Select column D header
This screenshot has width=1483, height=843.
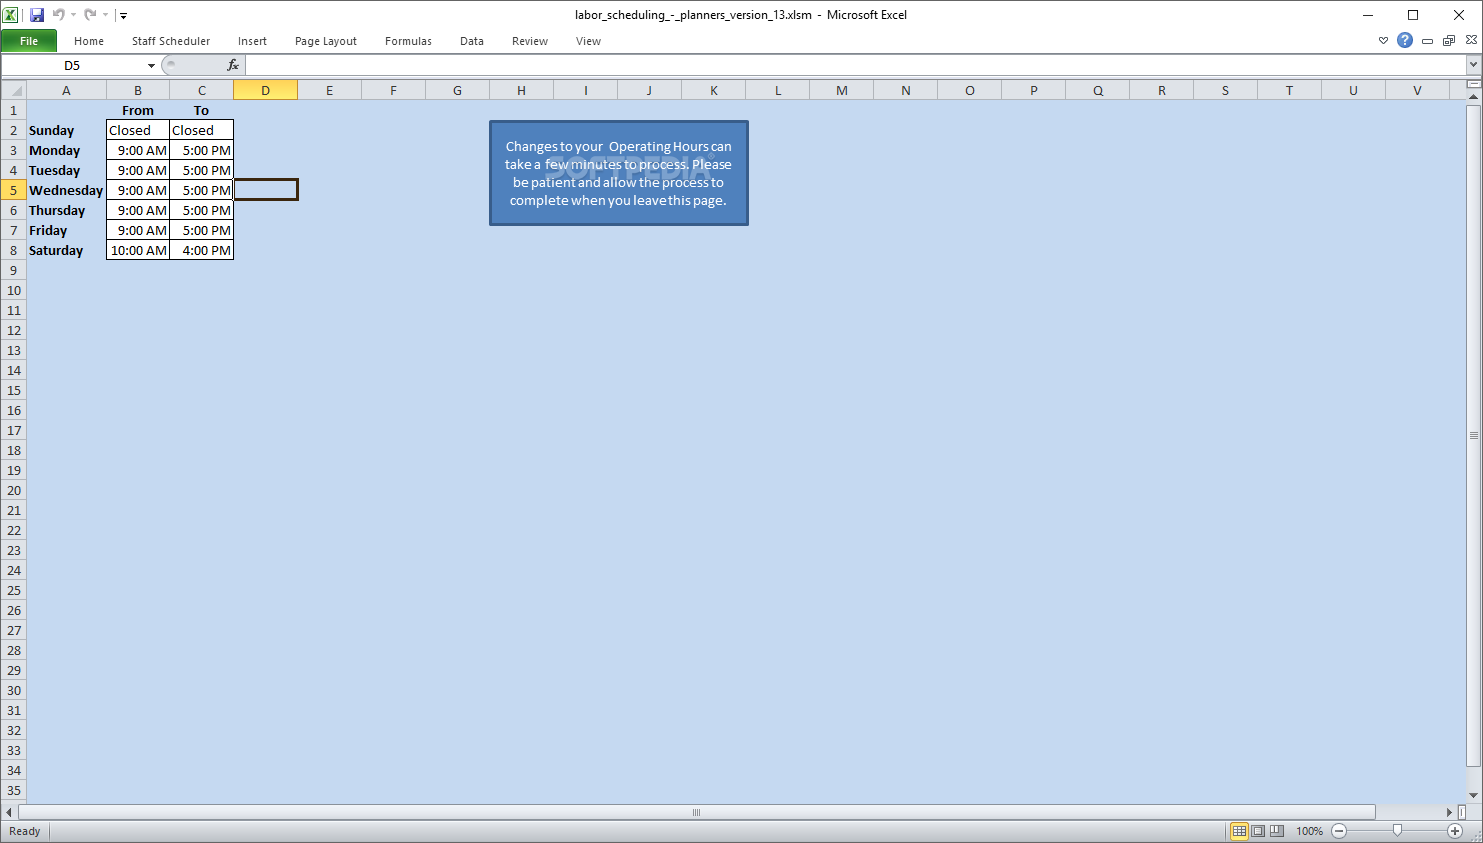point(266,90)
